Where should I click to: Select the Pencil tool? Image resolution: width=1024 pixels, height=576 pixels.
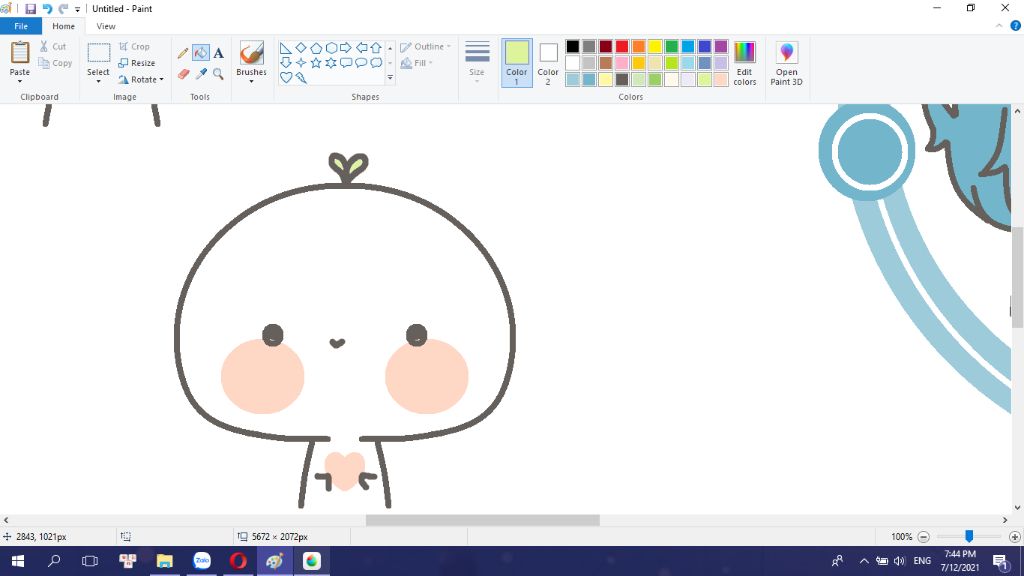point(183,53)
